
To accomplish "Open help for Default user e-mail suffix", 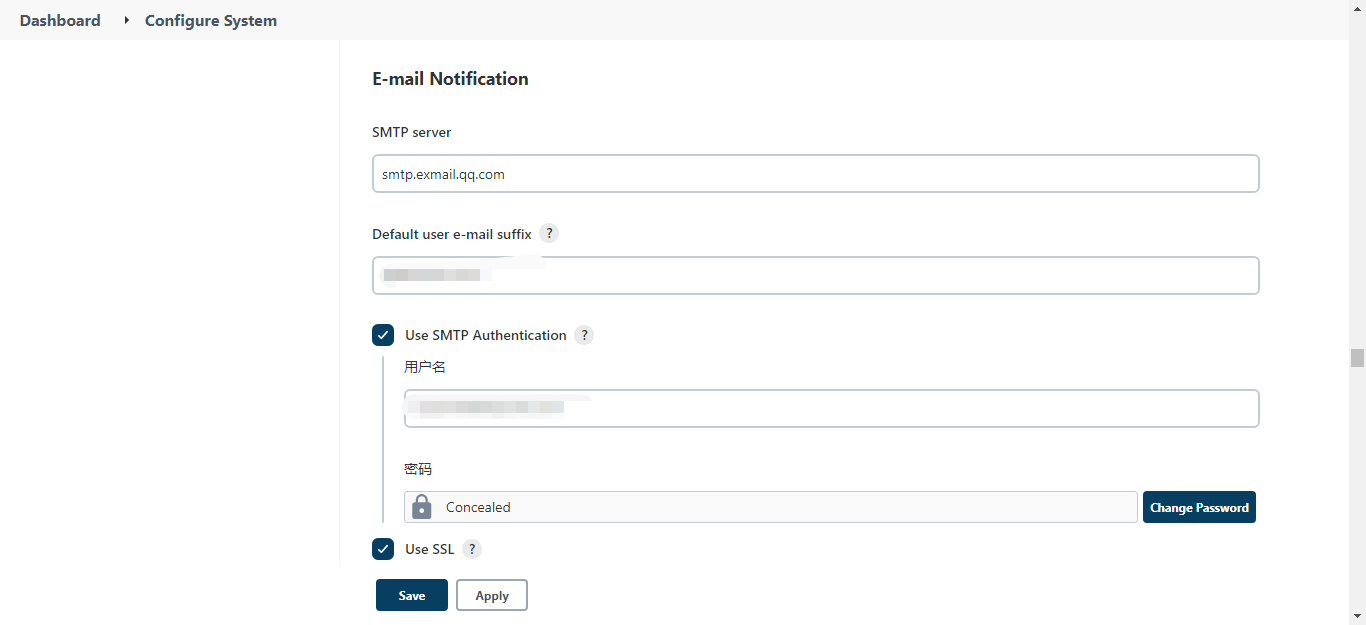I will coord(548,233).
